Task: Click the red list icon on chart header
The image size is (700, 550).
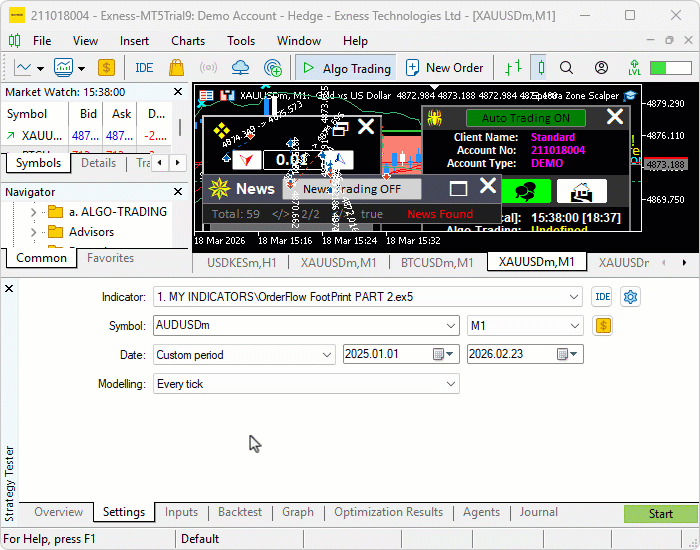Action: point(206,96)
